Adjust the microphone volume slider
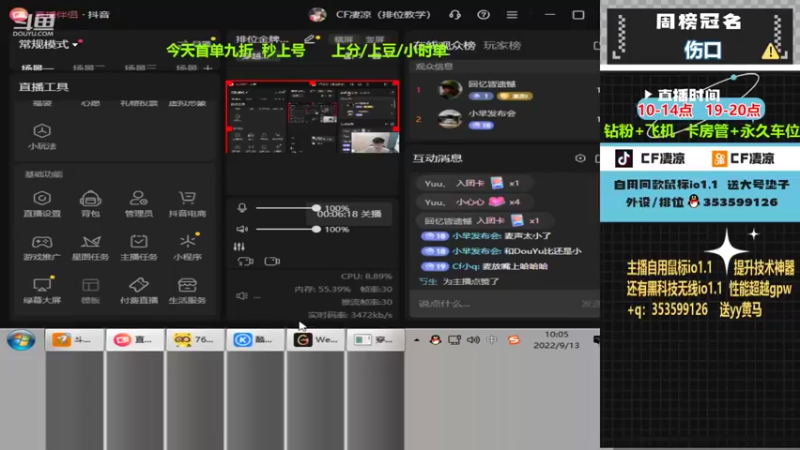The image size is (800, 450). [286, 208]
